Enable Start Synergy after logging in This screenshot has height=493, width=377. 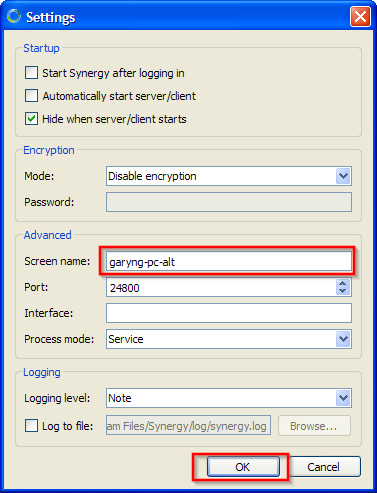(31, 73)
